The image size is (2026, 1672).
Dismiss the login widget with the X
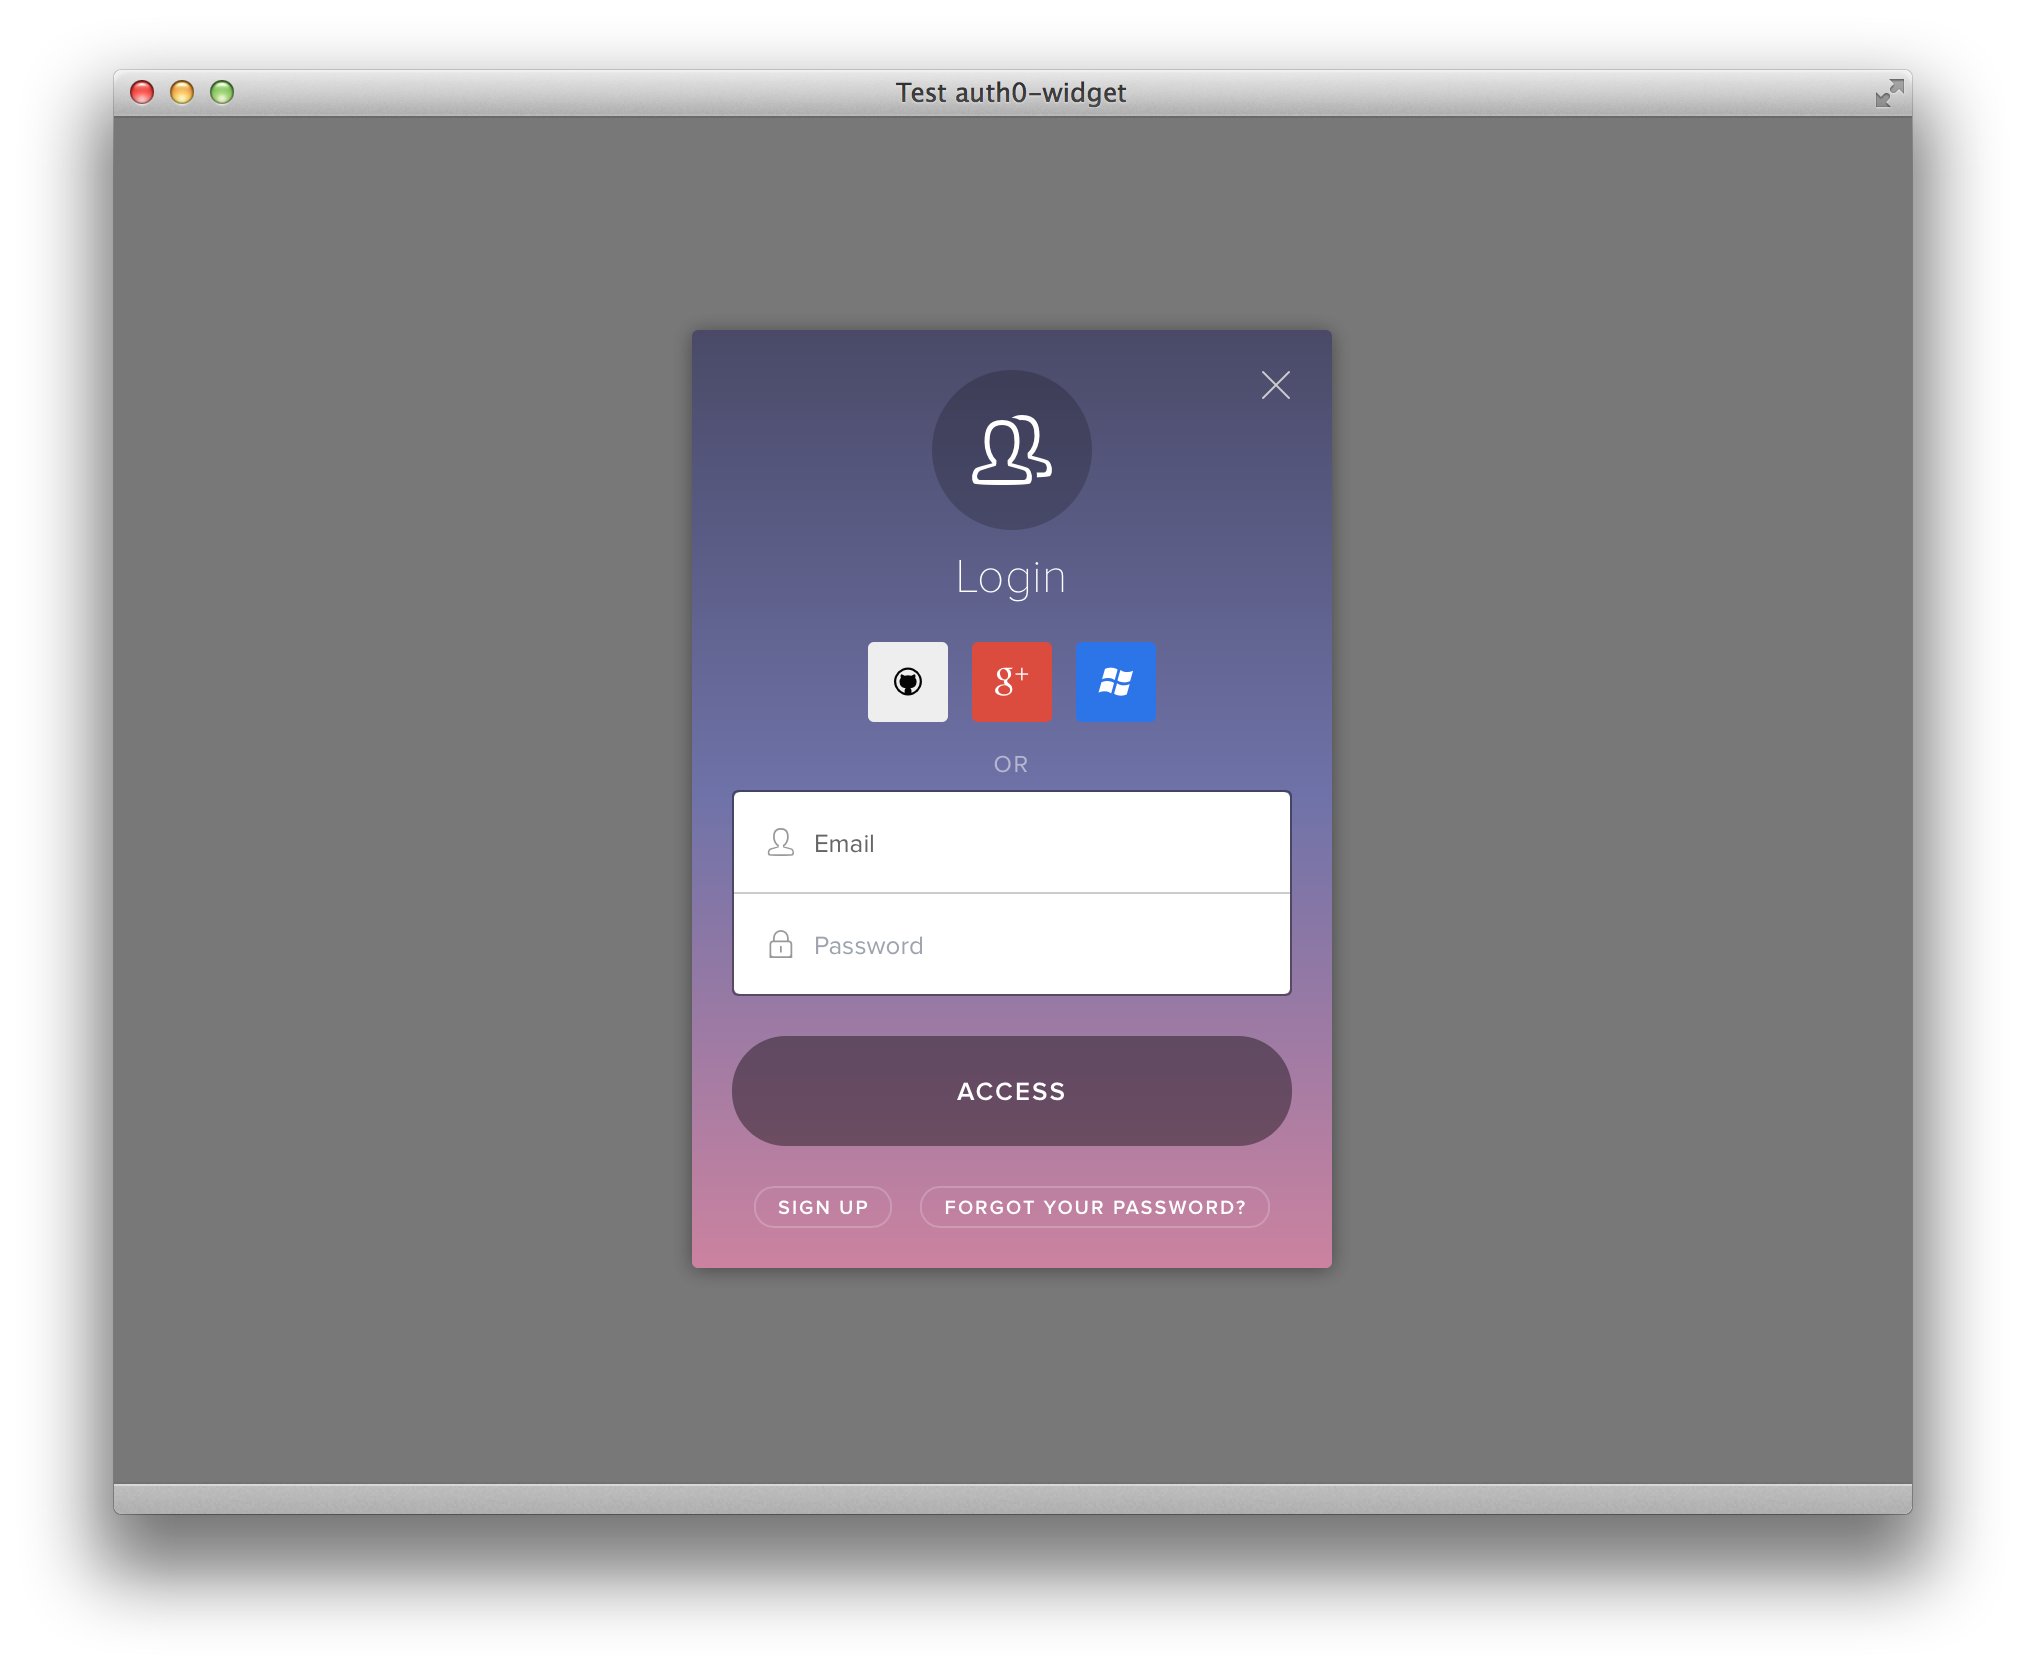(1276, 385)
